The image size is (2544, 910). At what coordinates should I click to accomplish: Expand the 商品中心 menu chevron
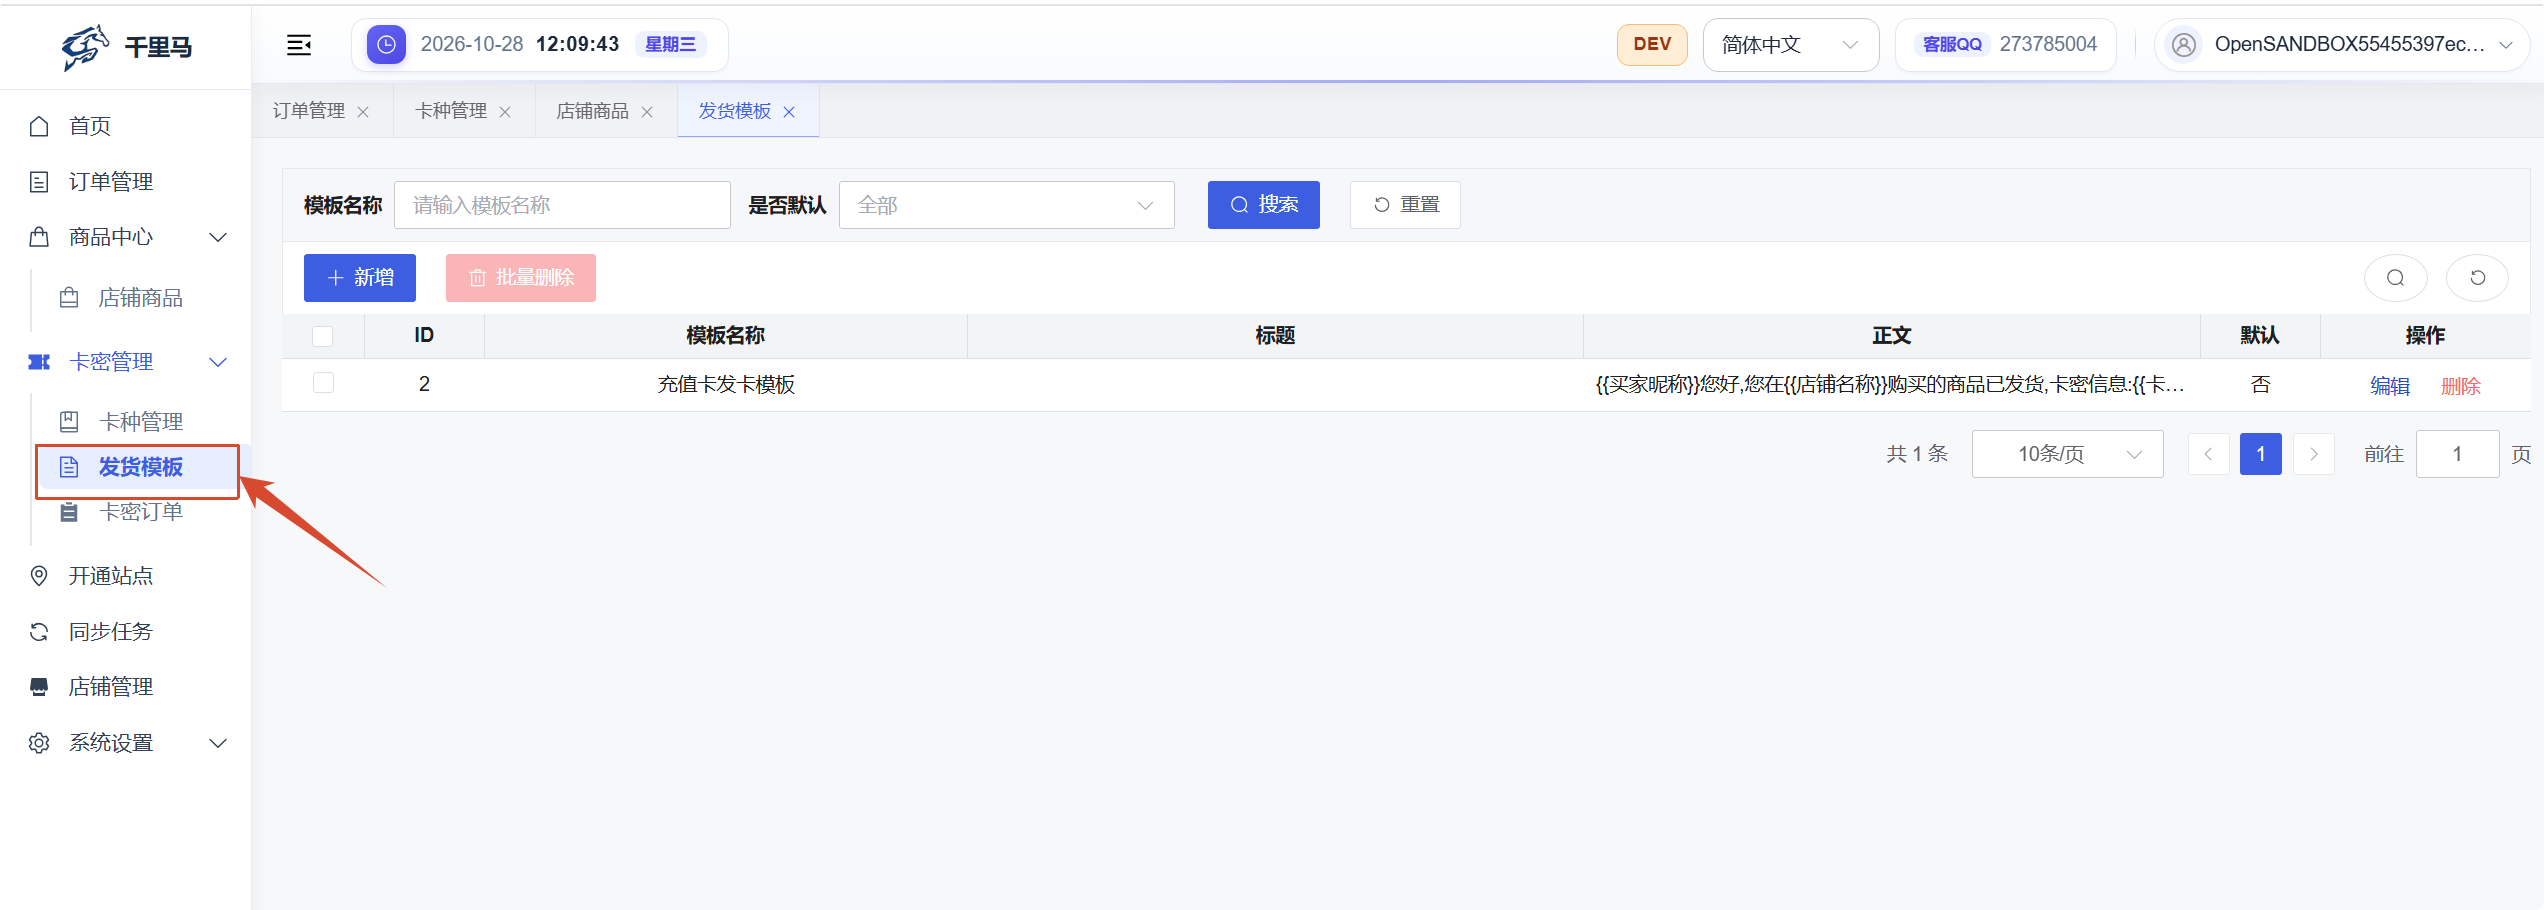click(x=218, y=238)
